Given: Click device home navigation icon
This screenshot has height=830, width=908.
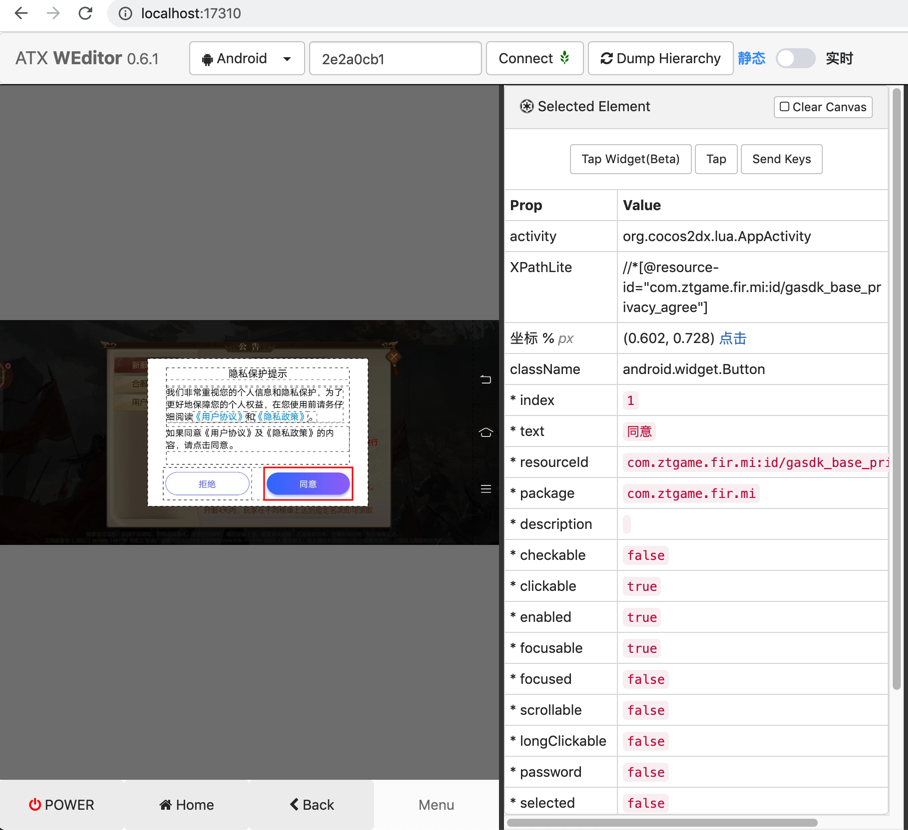Looking at the screenshot, I should (x=486, y=433).
